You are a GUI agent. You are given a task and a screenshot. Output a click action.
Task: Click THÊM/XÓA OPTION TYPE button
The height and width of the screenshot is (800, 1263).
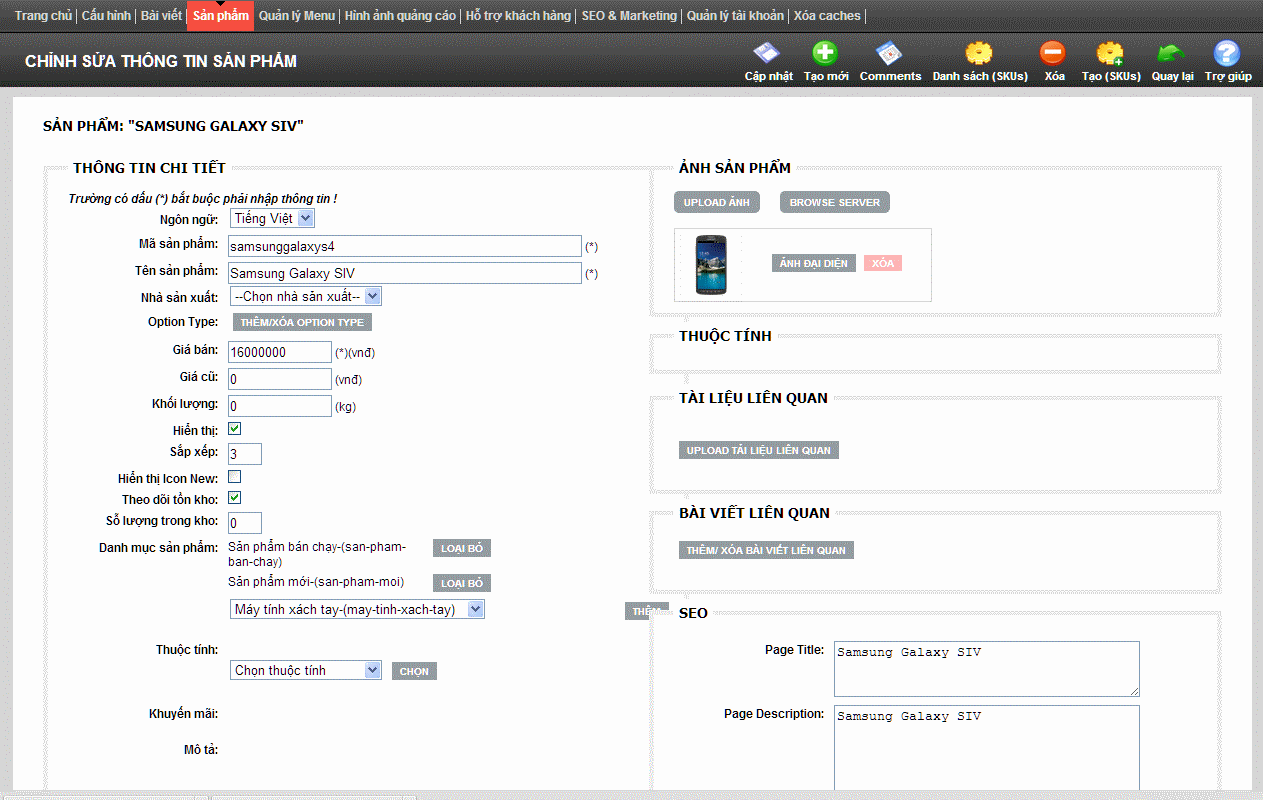pos(302,322)
